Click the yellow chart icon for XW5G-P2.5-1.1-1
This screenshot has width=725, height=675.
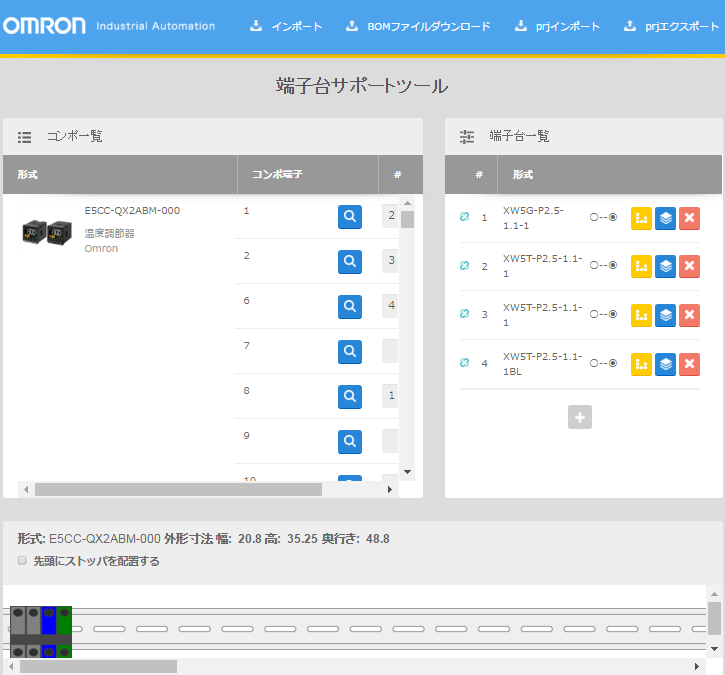[x=641, y=218]
